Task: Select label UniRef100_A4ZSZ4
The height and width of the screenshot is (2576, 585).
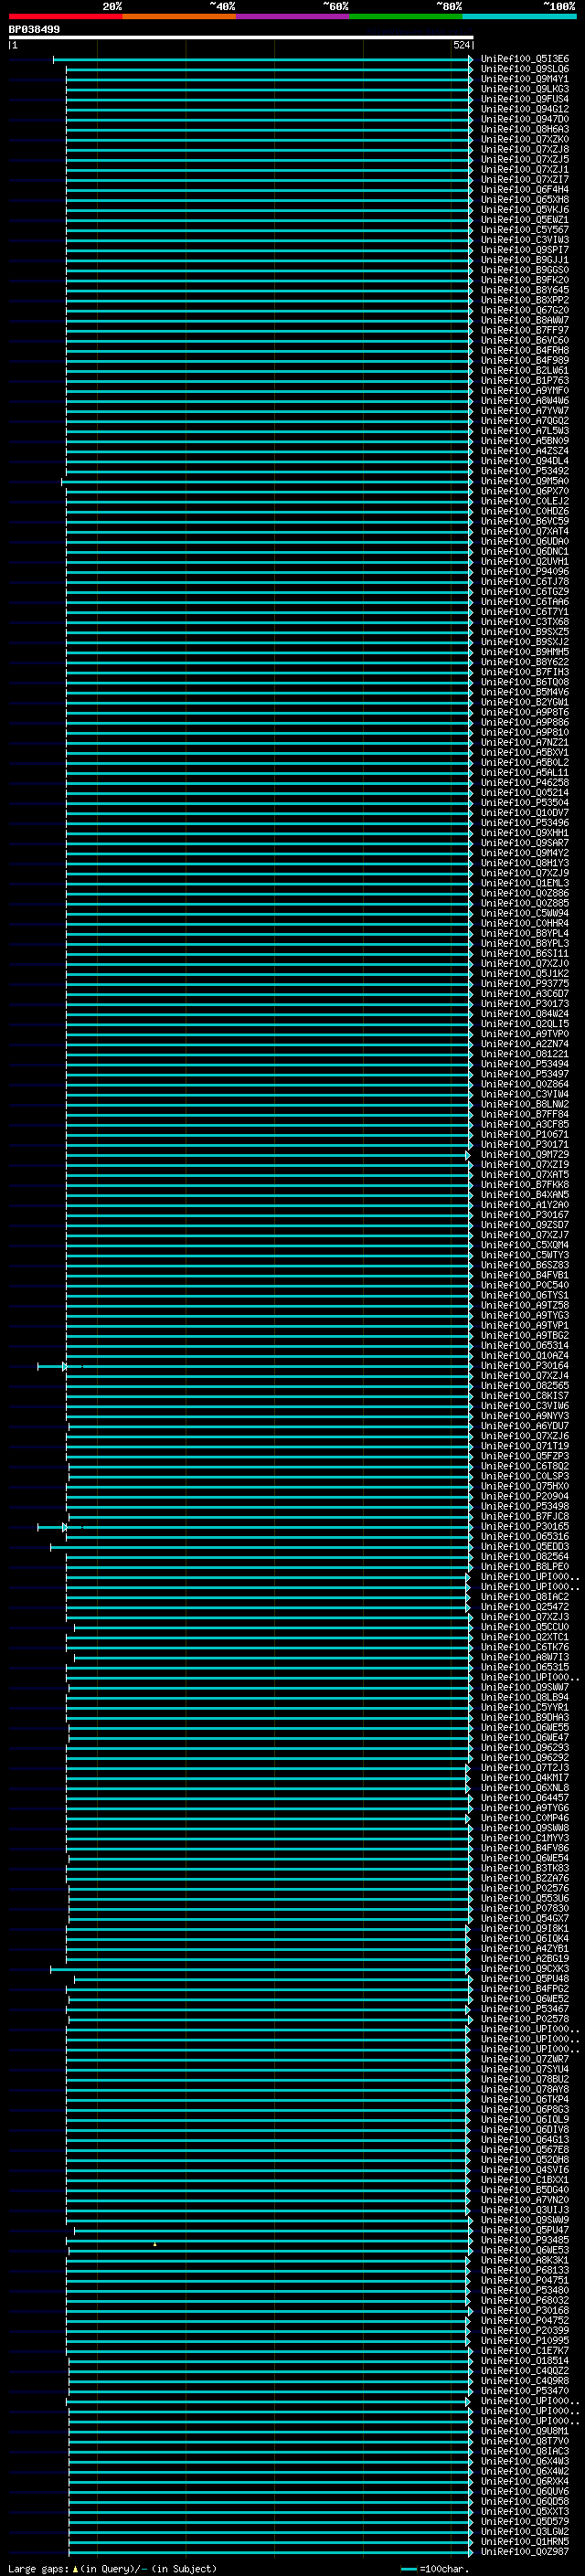Action: (x=525, y=451)
